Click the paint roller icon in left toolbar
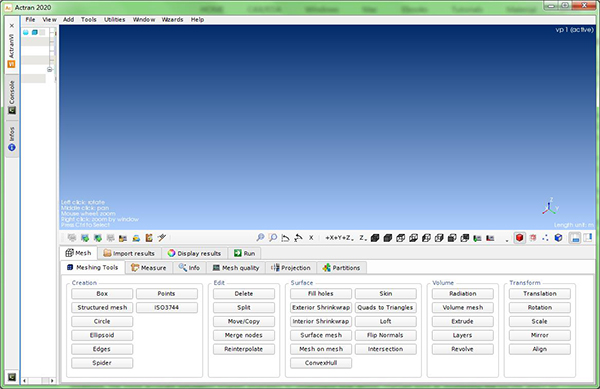The image size is (600, 389). point(162,238)
